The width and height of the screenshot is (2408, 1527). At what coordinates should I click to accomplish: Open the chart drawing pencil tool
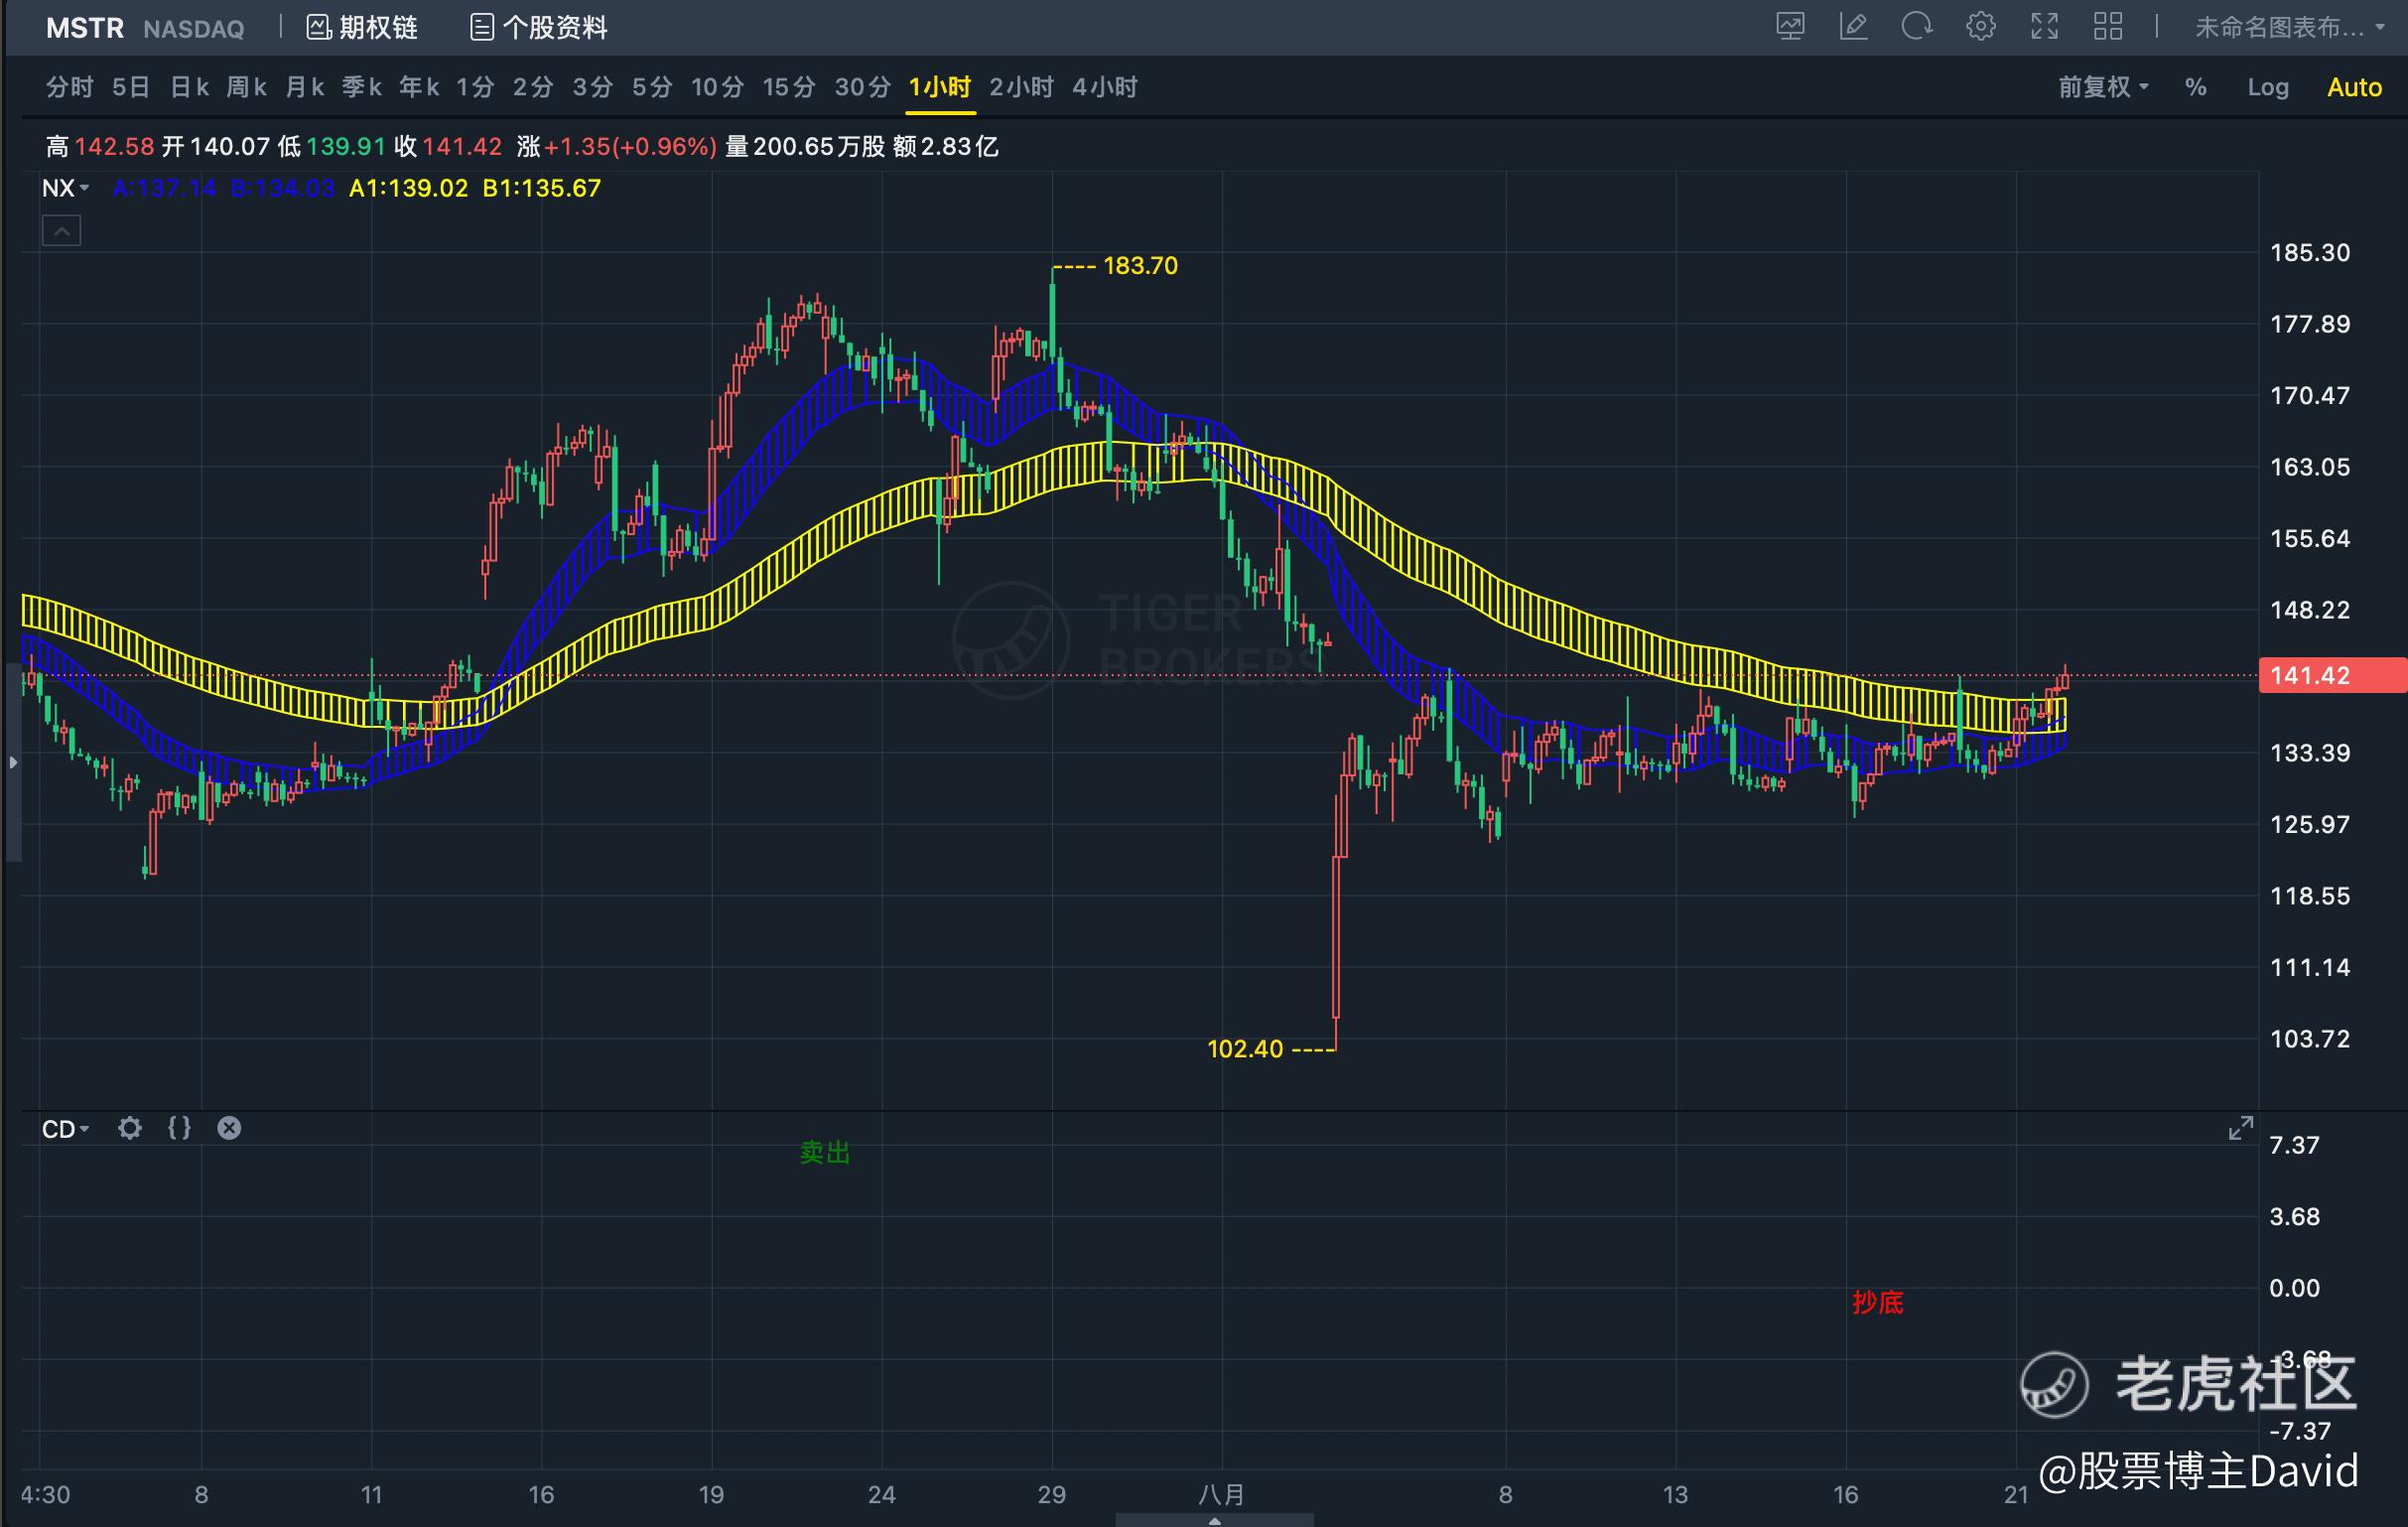click(1853, 27)
